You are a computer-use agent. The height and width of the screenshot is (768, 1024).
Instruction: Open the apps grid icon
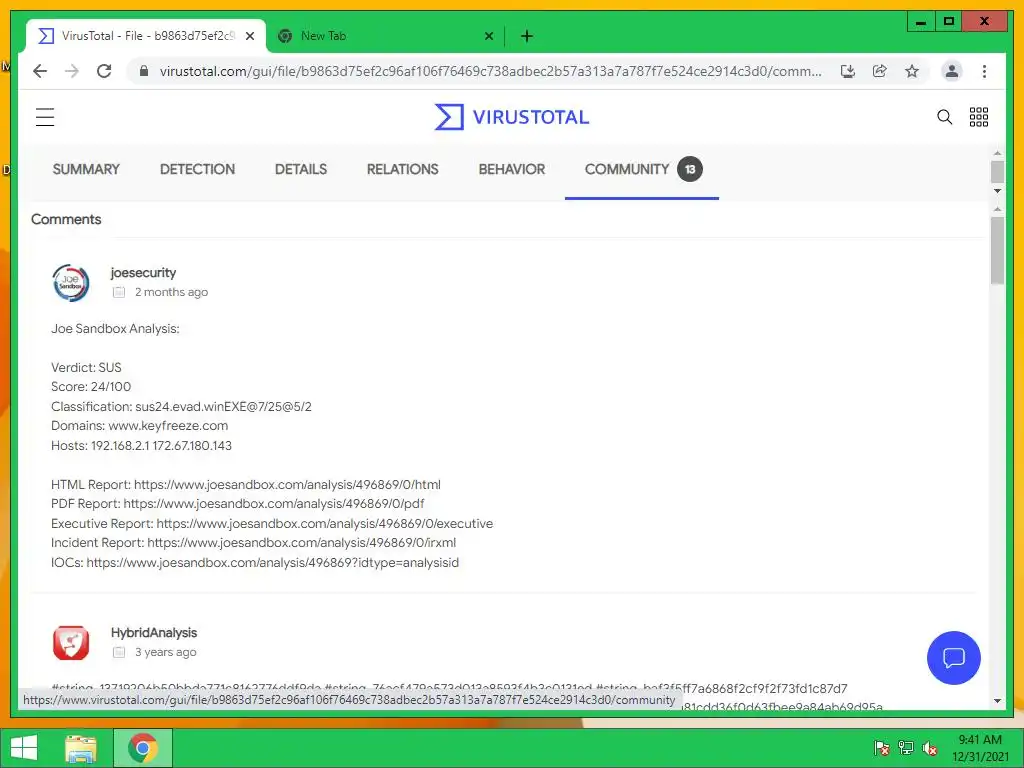[978, 117]
